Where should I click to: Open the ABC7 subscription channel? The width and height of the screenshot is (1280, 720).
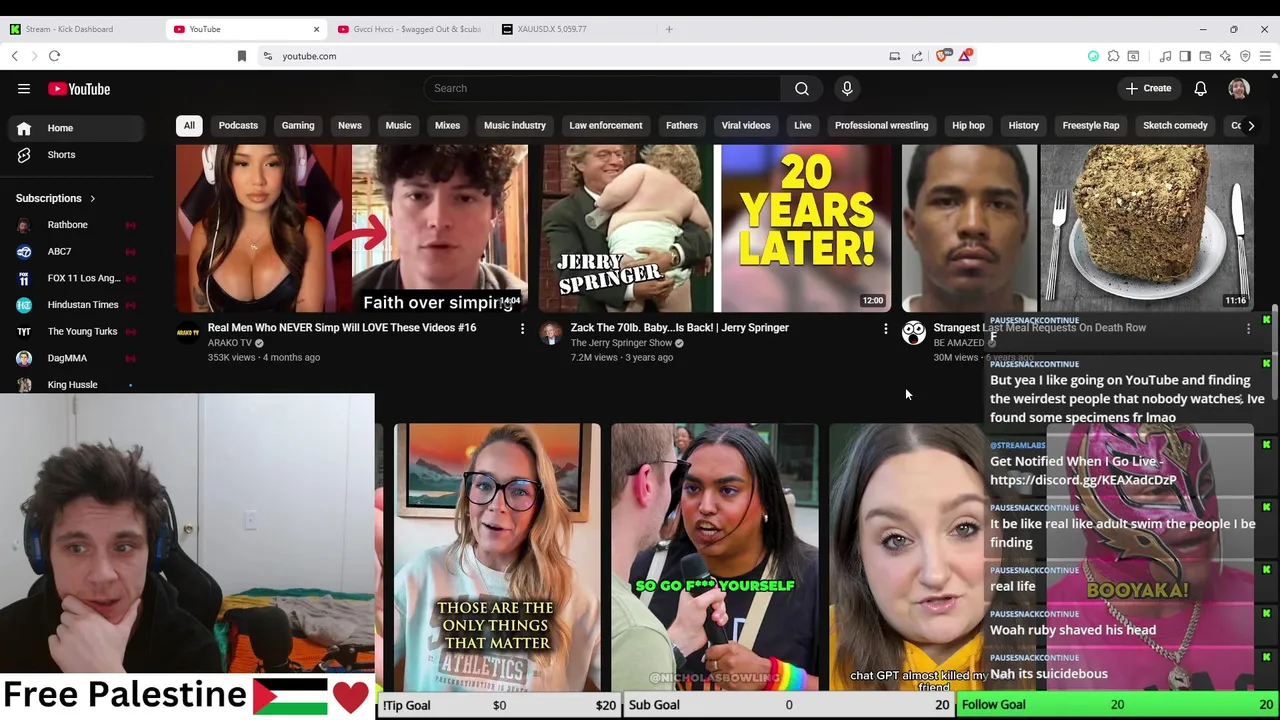tap(77, 251)
